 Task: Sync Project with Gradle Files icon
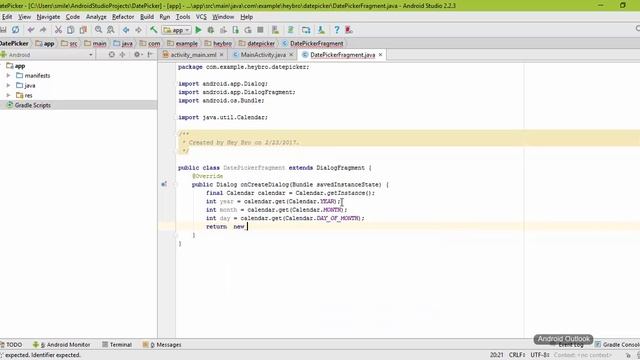pos(291,30)
